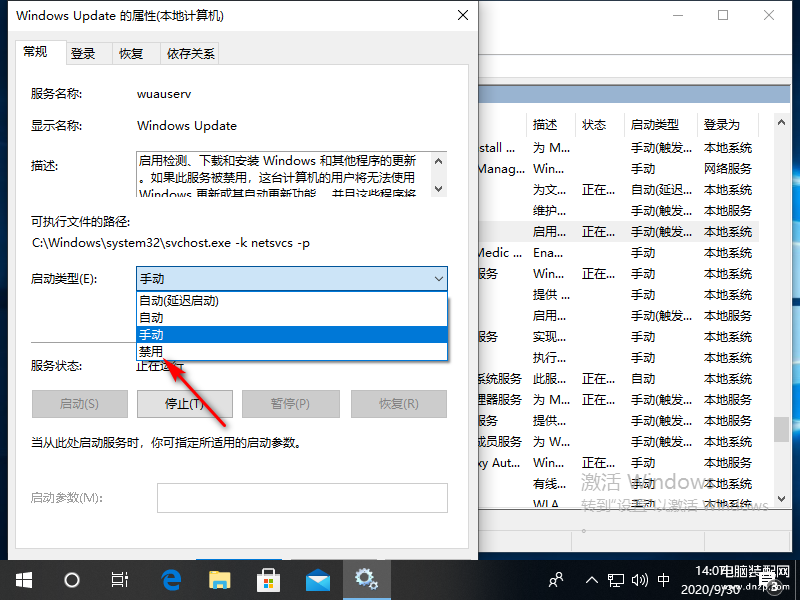Open File Explorer from taskbar
The height and width of the screenshot is (600, 800).
coord(220,580)
